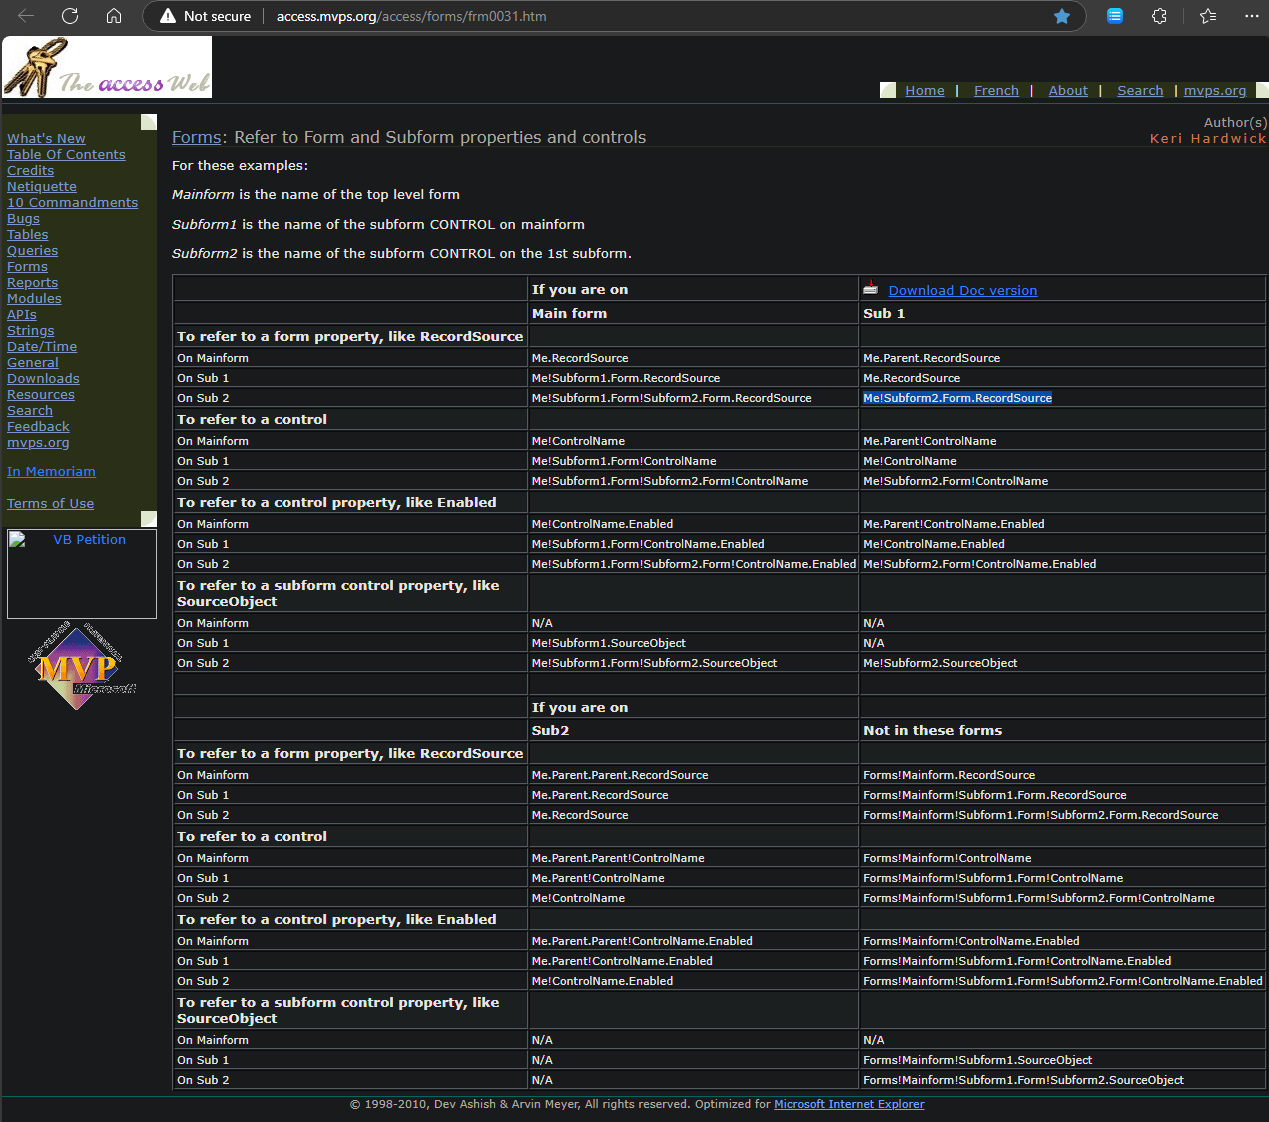Click the Sub2 column header

coord(550,730)
